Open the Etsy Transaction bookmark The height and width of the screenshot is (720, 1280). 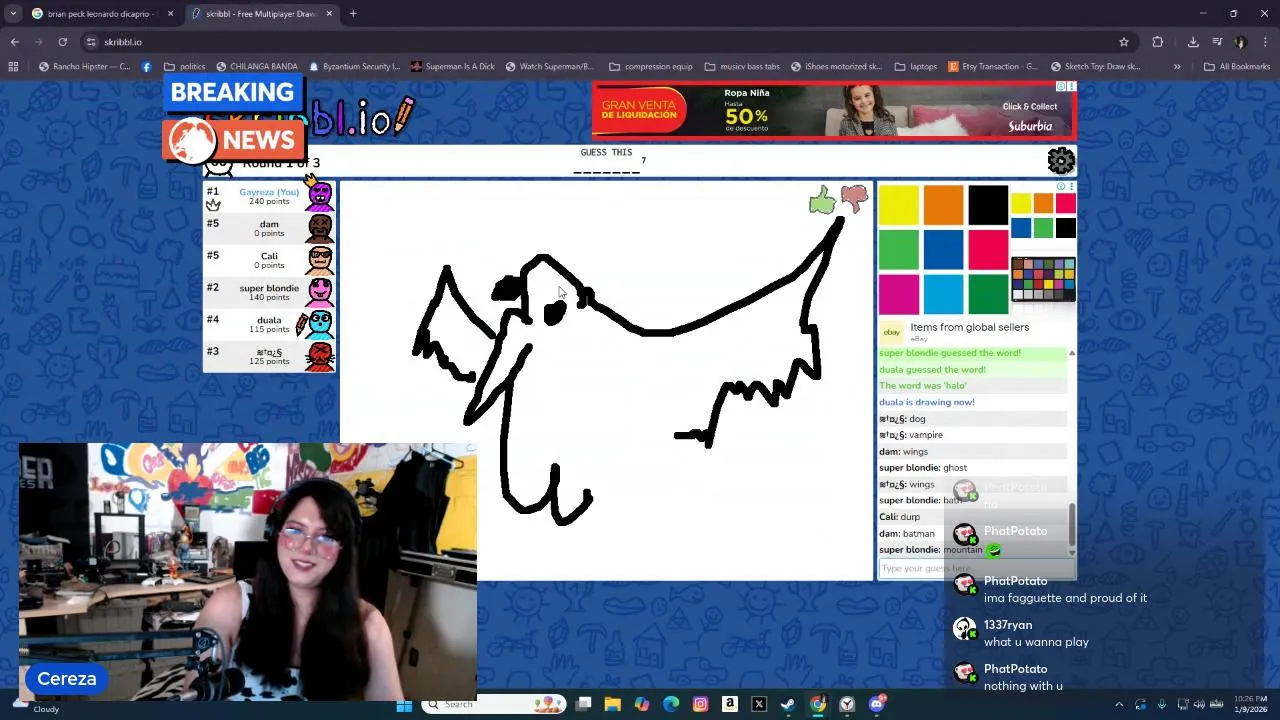[993, 67]
